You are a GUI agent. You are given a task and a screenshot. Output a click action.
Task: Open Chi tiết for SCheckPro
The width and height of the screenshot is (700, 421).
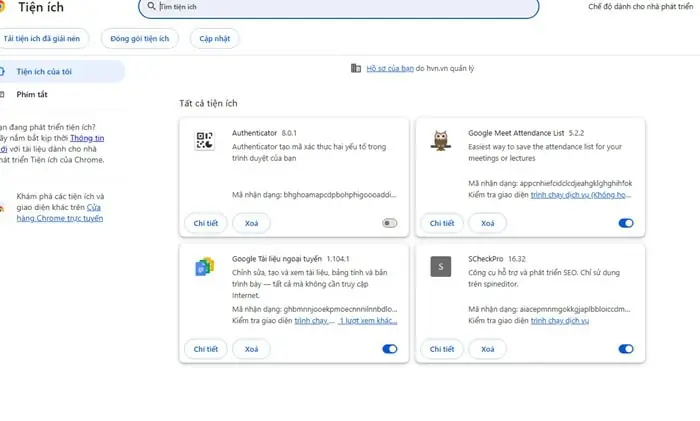click(x=442, y=349)
